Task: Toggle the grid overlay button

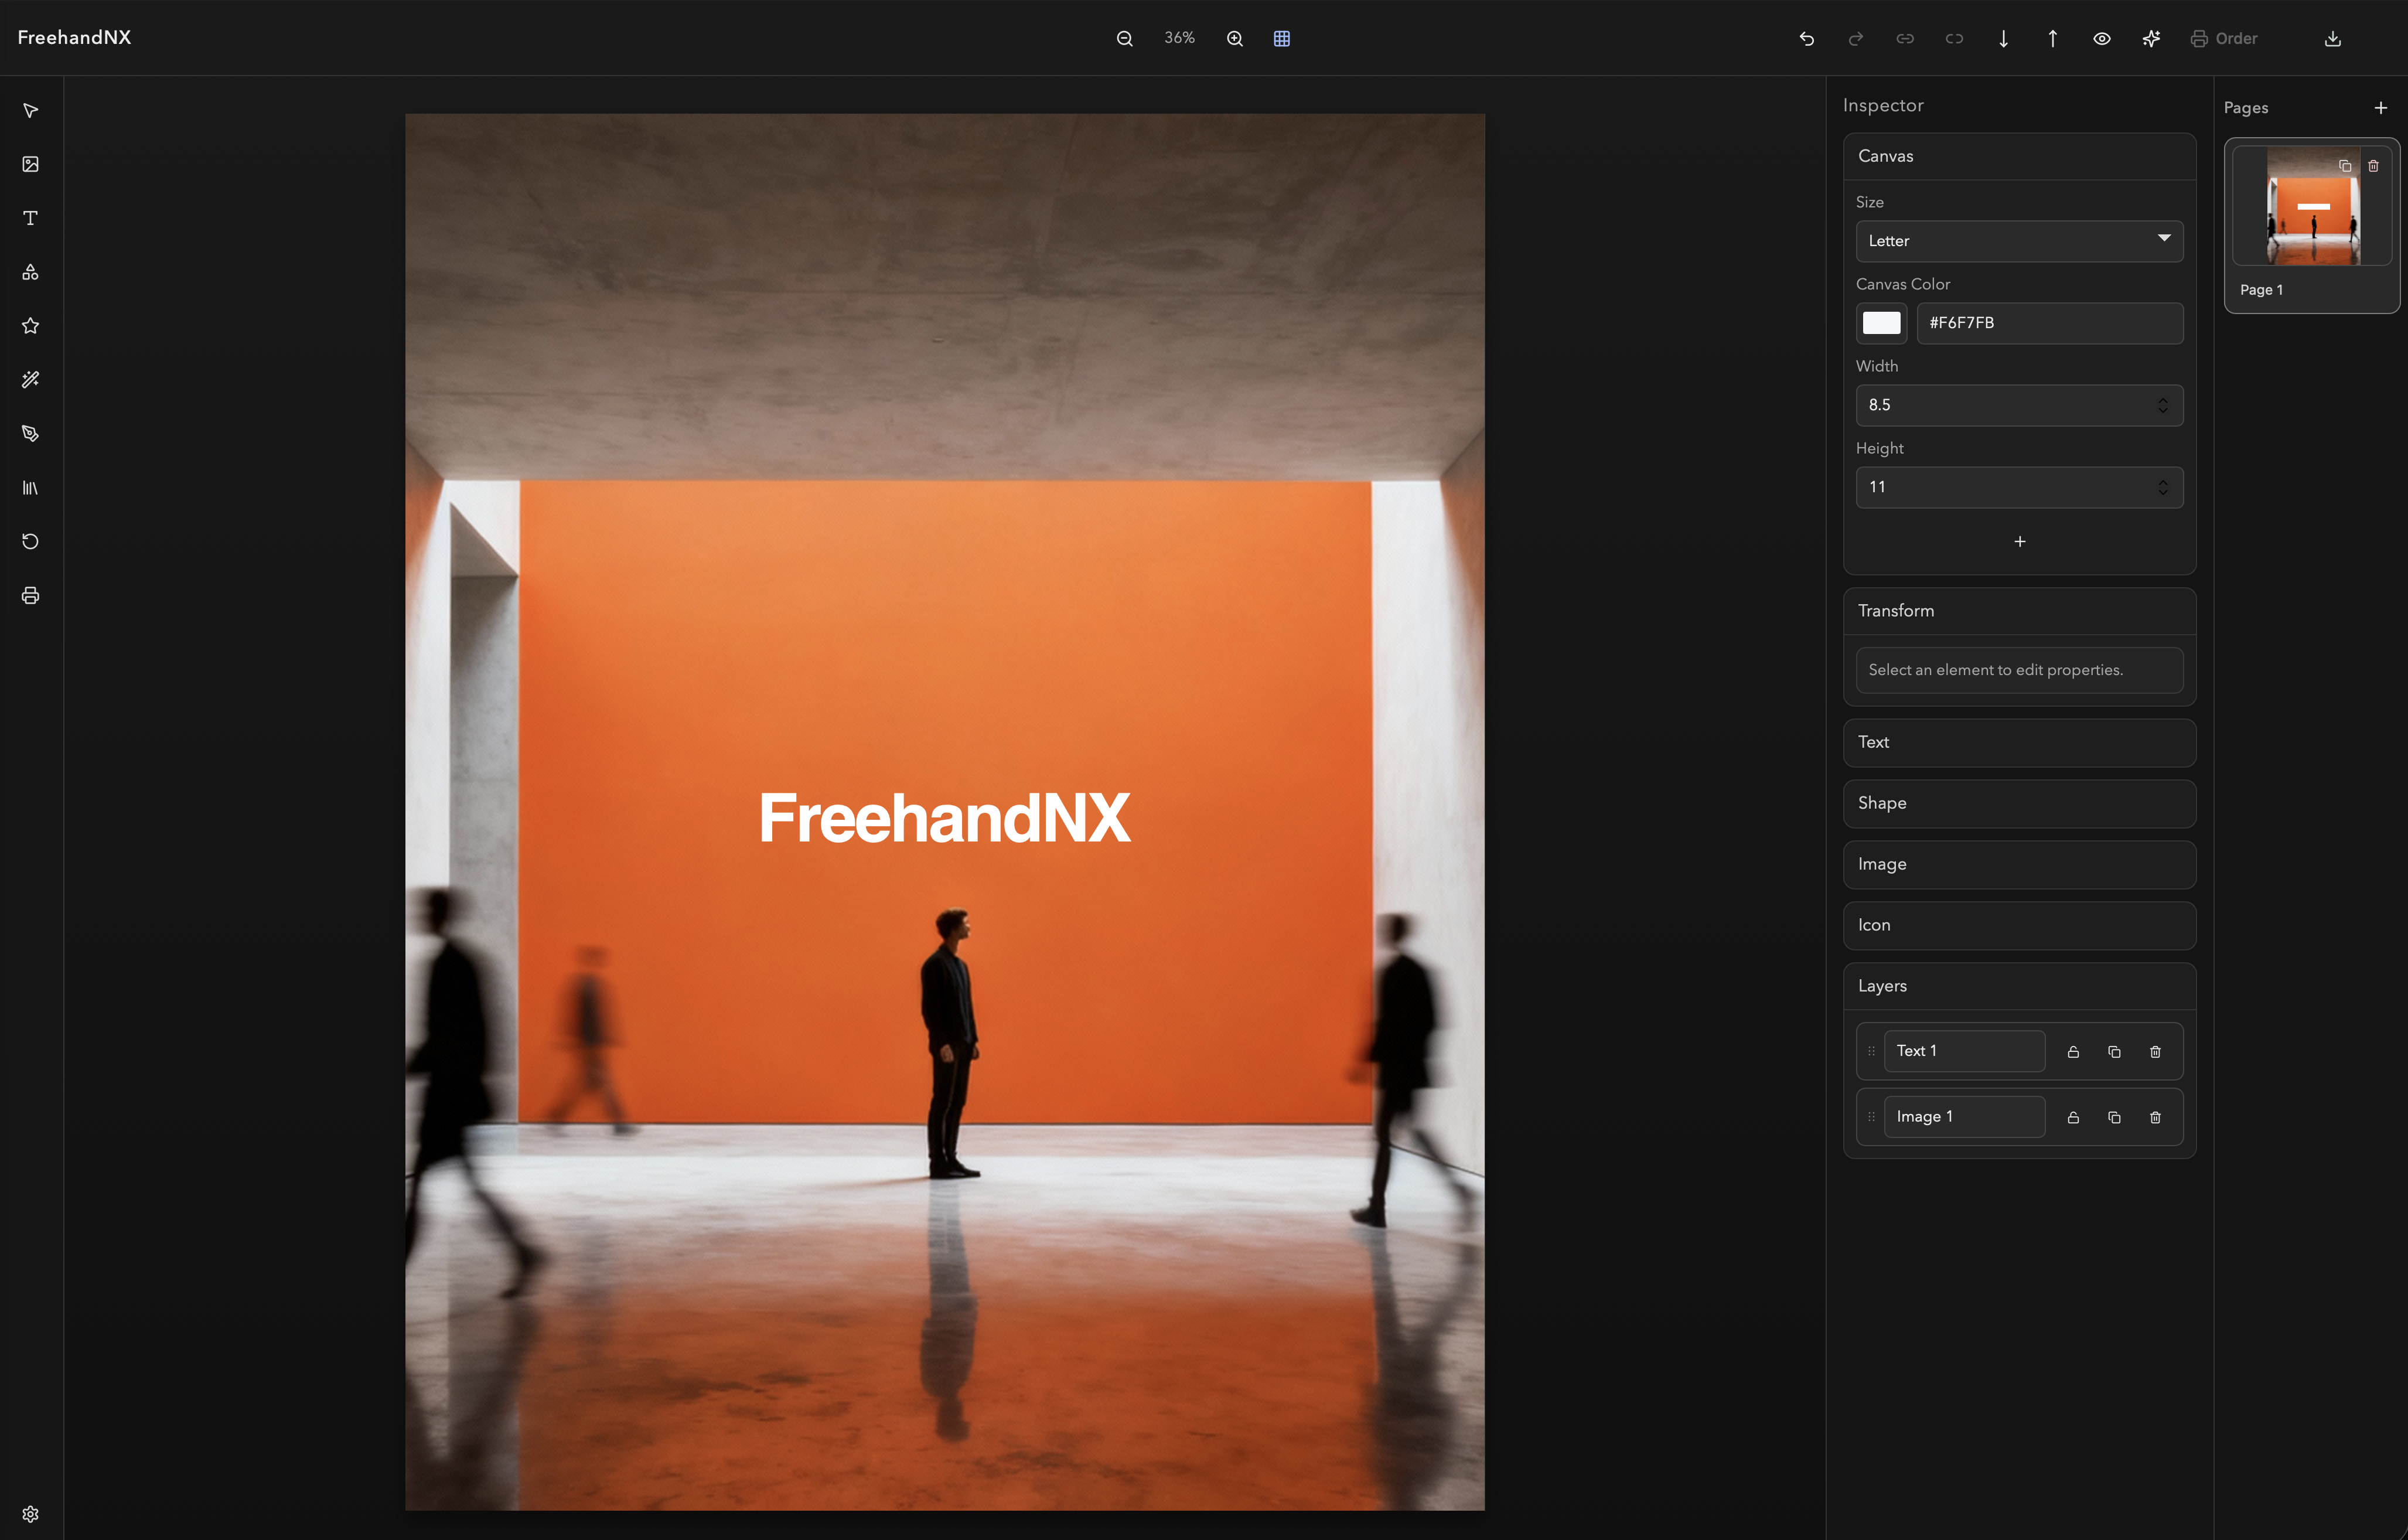Action: click(x=1282, y=38)
